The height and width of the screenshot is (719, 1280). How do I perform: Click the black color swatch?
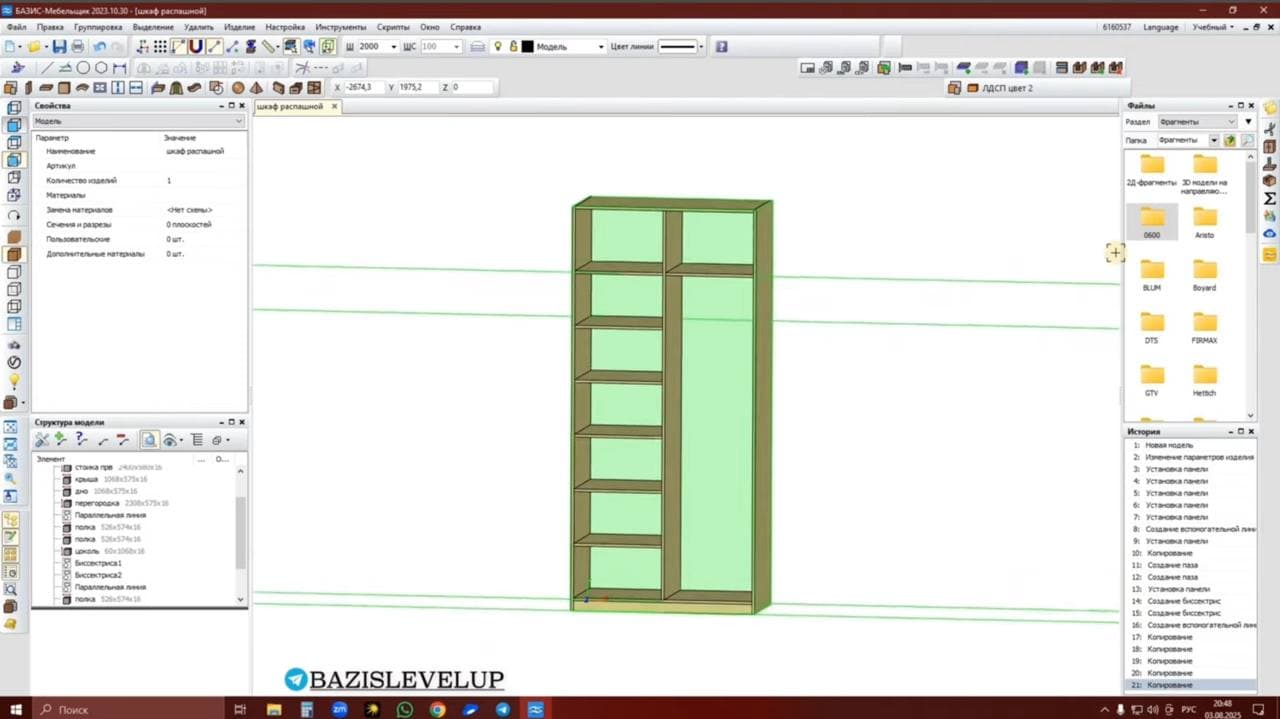pyautogui.click(x=527, y=46)
